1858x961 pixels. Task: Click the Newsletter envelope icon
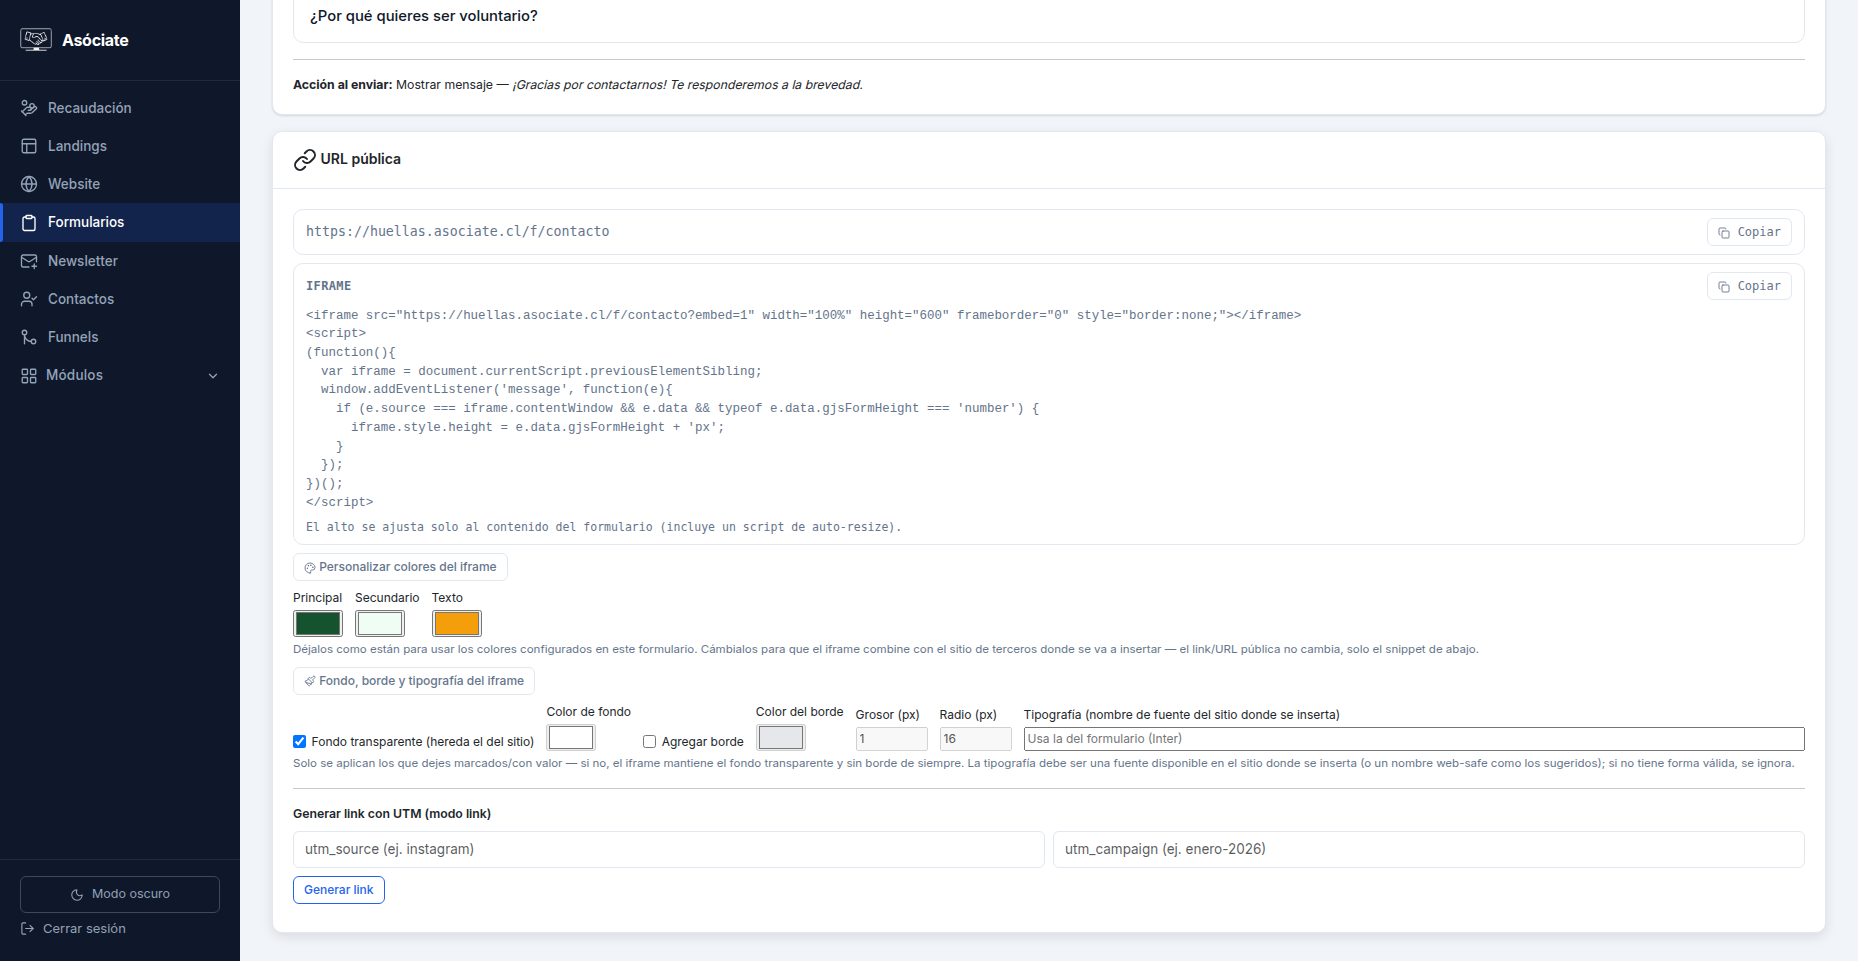point(29,261)
